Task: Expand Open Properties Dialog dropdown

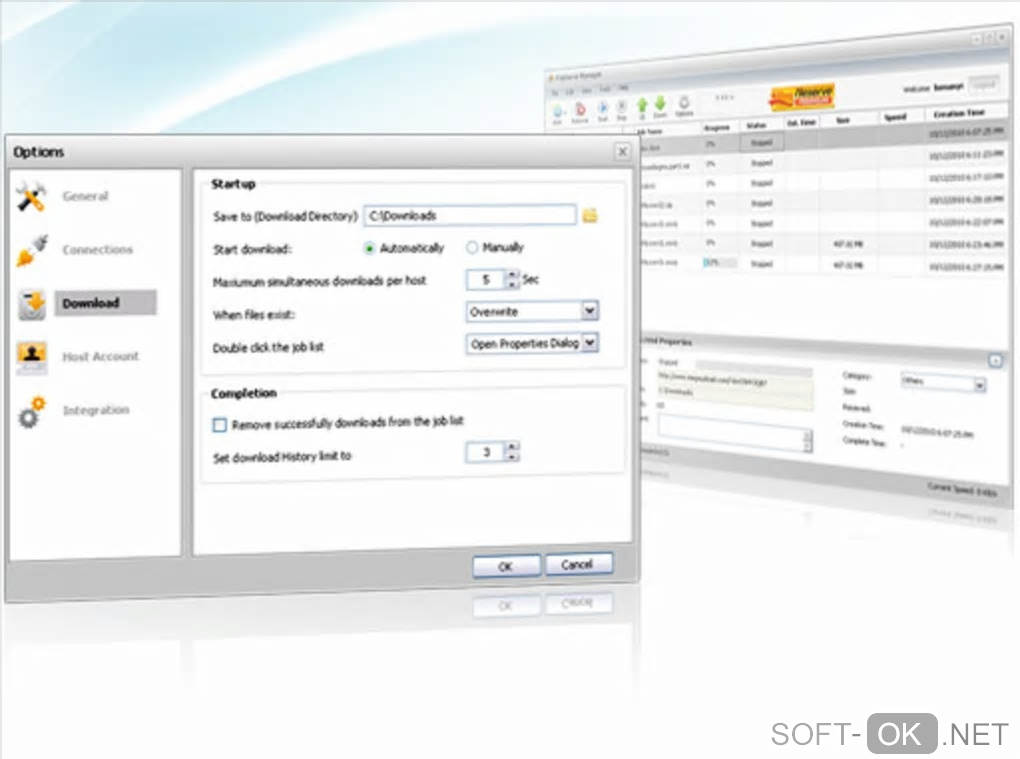Action: (x=589, y=343)
